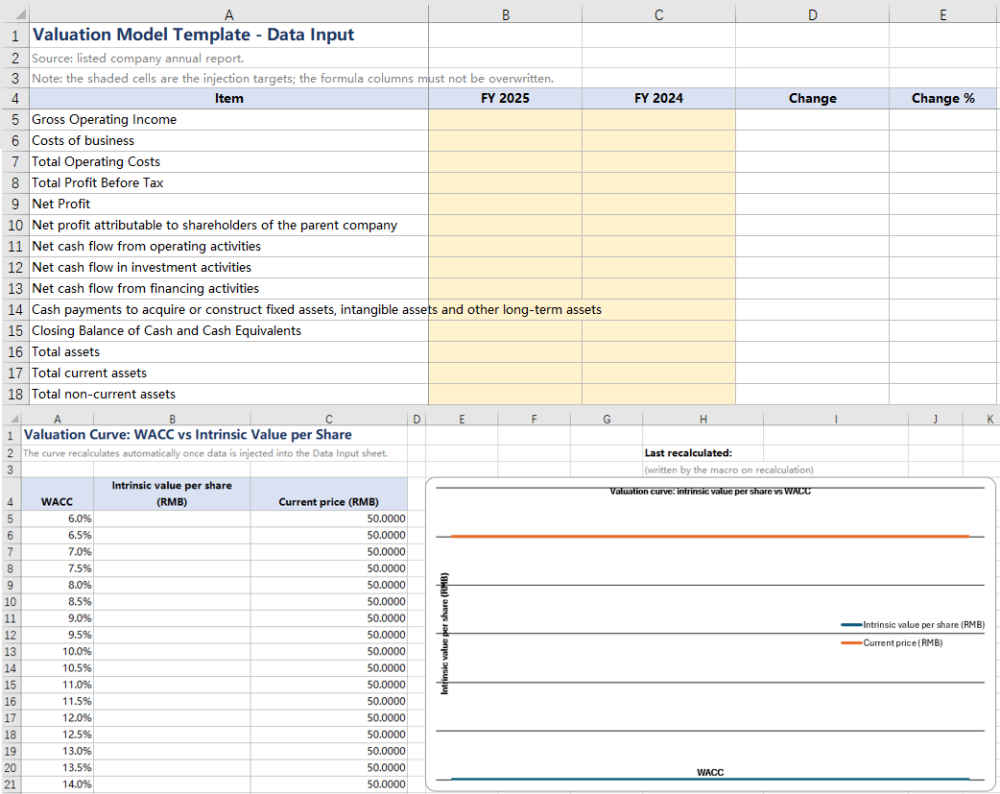The width and height of the screenshot is (1000, 794).
Task: Select the 'Change %' header cell
Action: click(x=943, y=98)
